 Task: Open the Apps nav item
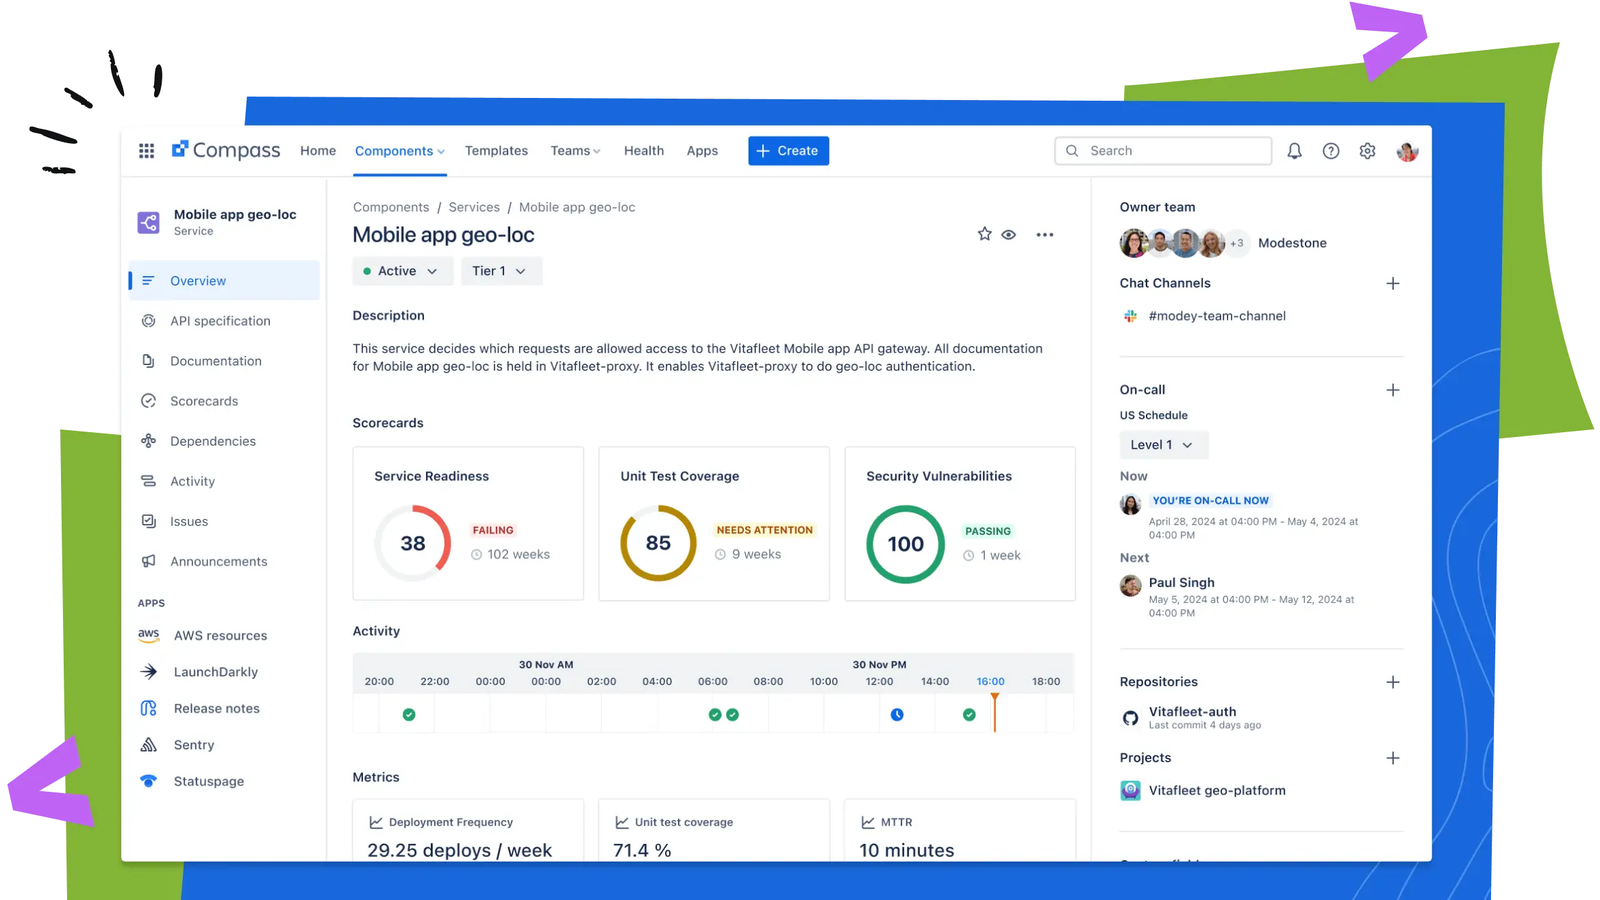pyautogui.click(x=702, y=151)
